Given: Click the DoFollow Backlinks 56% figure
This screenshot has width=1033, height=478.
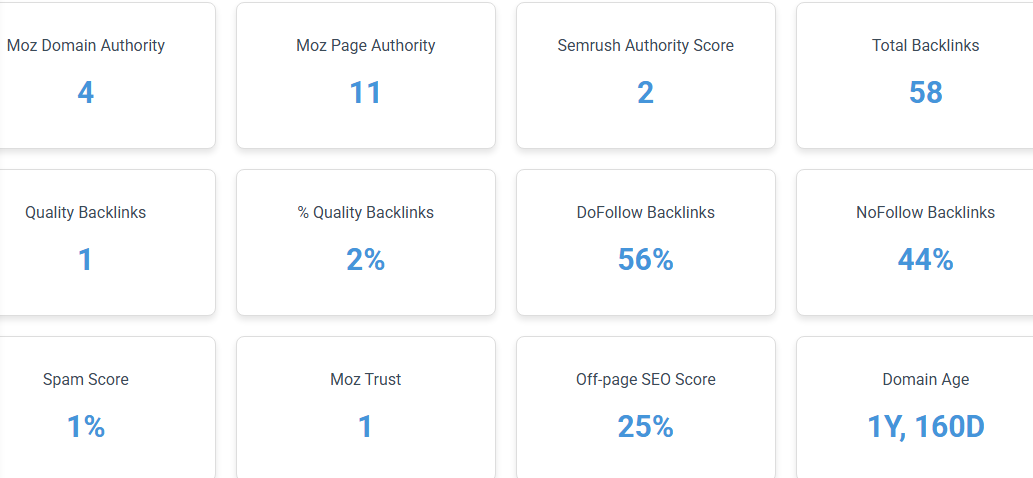Looking at the screenshot, I should (646, 260).
